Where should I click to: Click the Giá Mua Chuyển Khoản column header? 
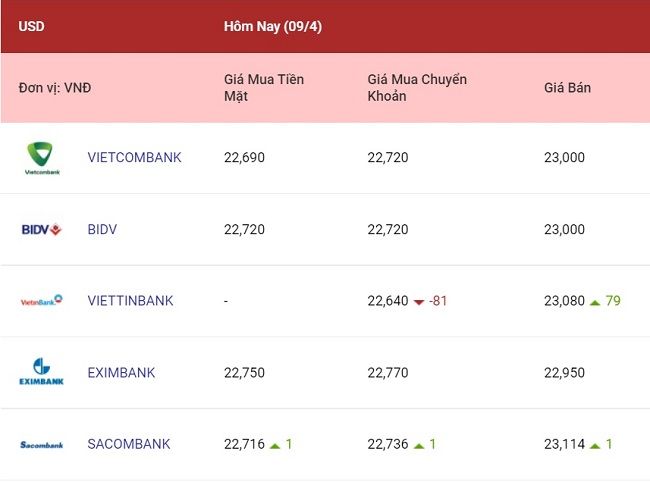tap(417, 87)
